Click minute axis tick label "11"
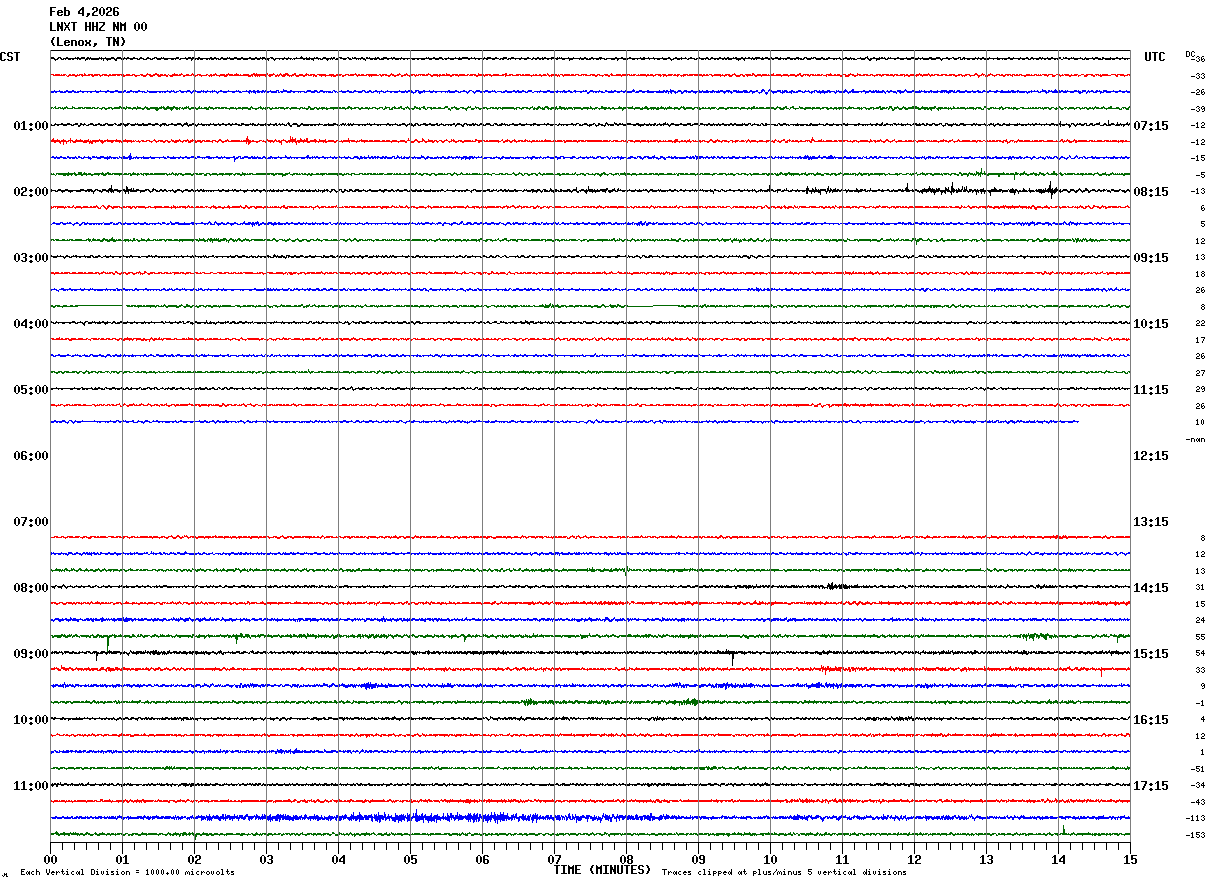The width and height of the screenshot is (1210, 886). coord(842,859)
